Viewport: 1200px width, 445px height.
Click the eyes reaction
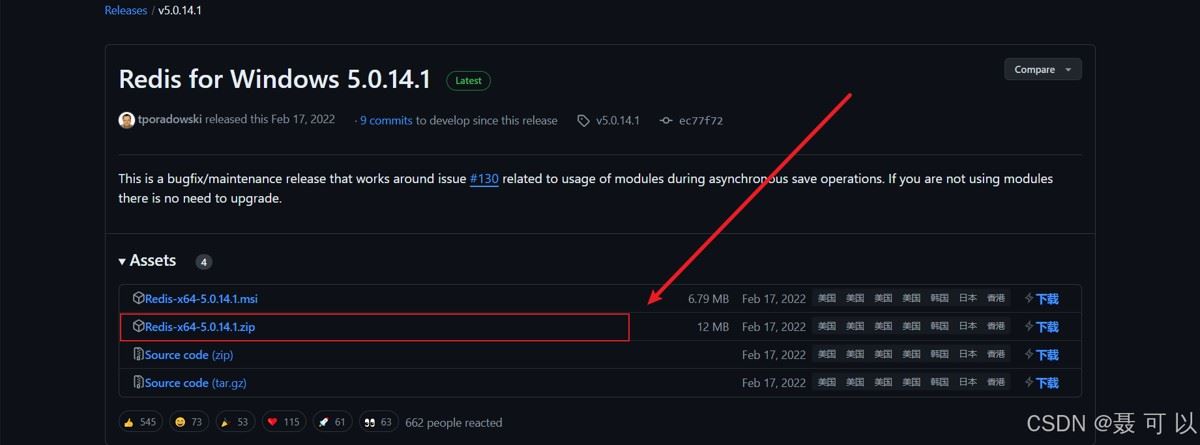376,422
